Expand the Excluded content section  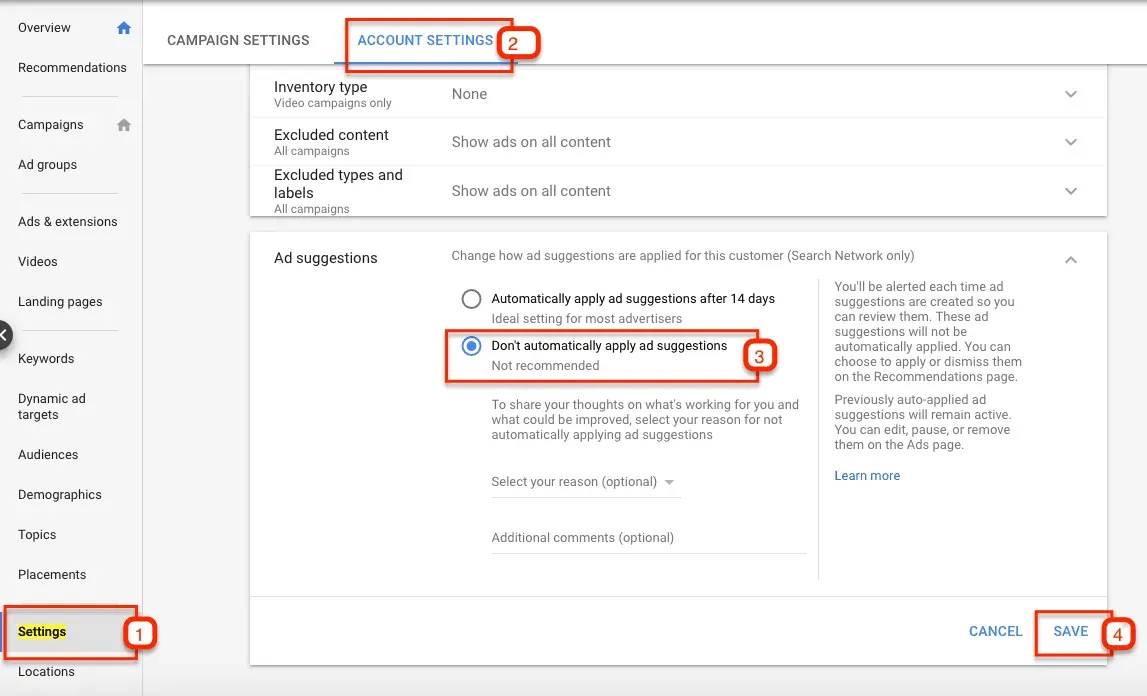click(x=1070, y=141)
